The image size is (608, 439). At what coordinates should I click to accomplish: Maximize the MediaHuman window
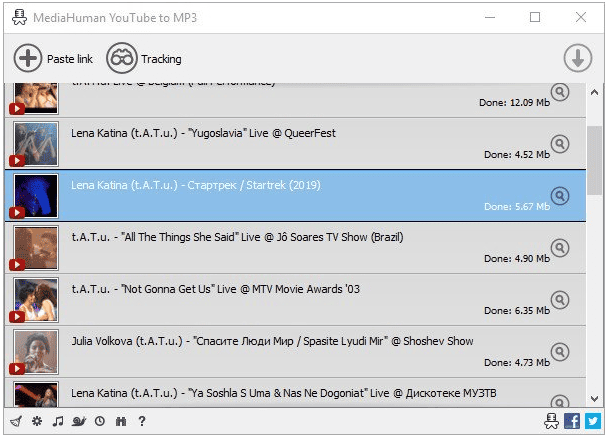click(x=535, y=17)
